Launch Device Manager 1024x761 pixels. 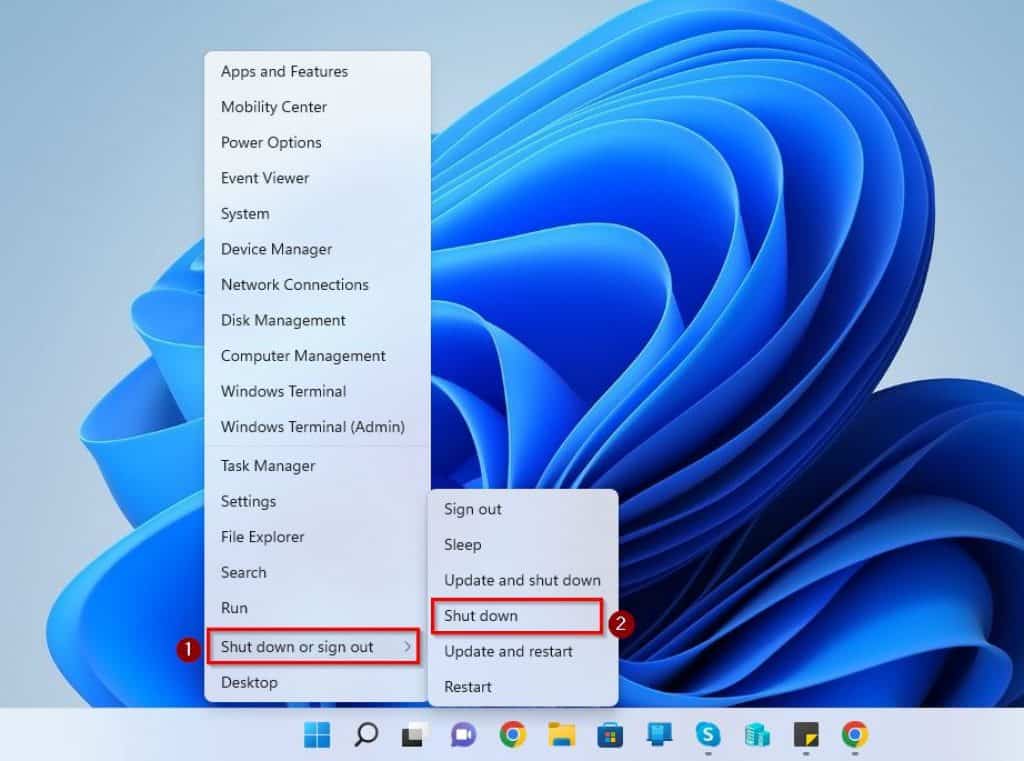pyautogui.click(x=317, y=249)
